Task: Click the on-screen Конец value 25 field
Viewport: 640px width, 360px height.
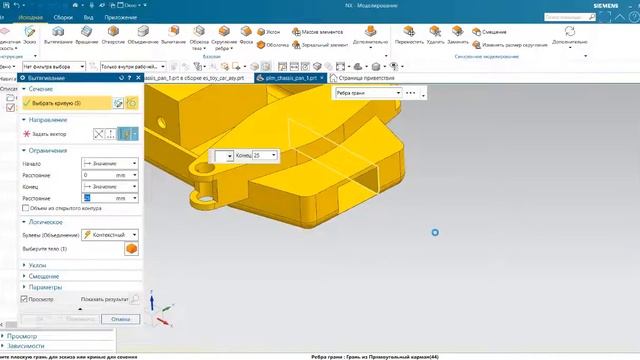Action: click(261, 156)
